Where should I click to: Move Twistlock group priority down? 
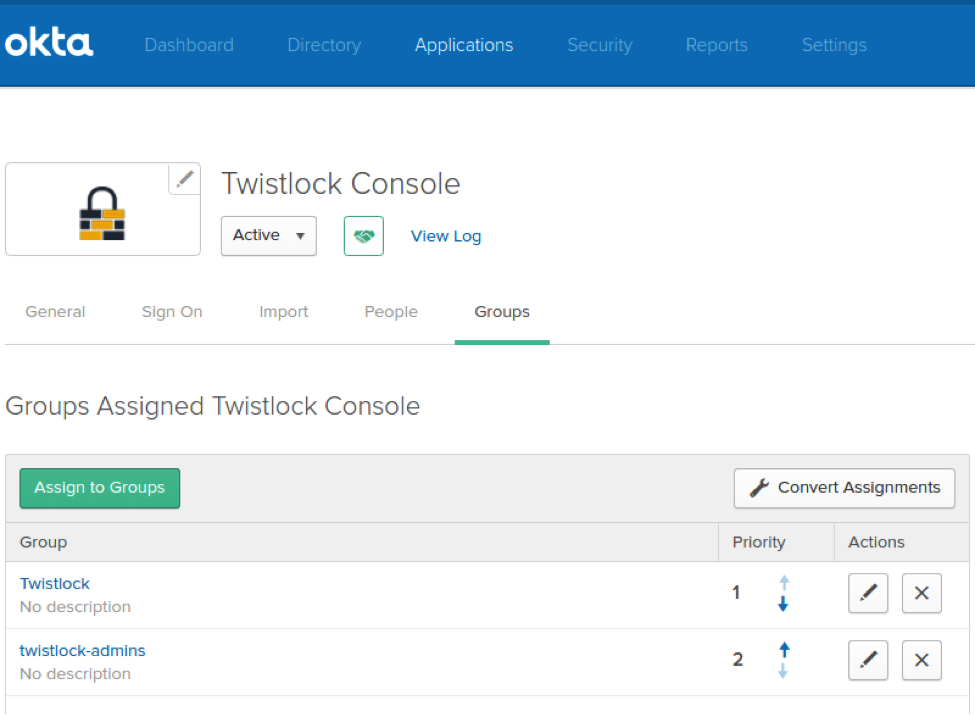tap(783, 603)
